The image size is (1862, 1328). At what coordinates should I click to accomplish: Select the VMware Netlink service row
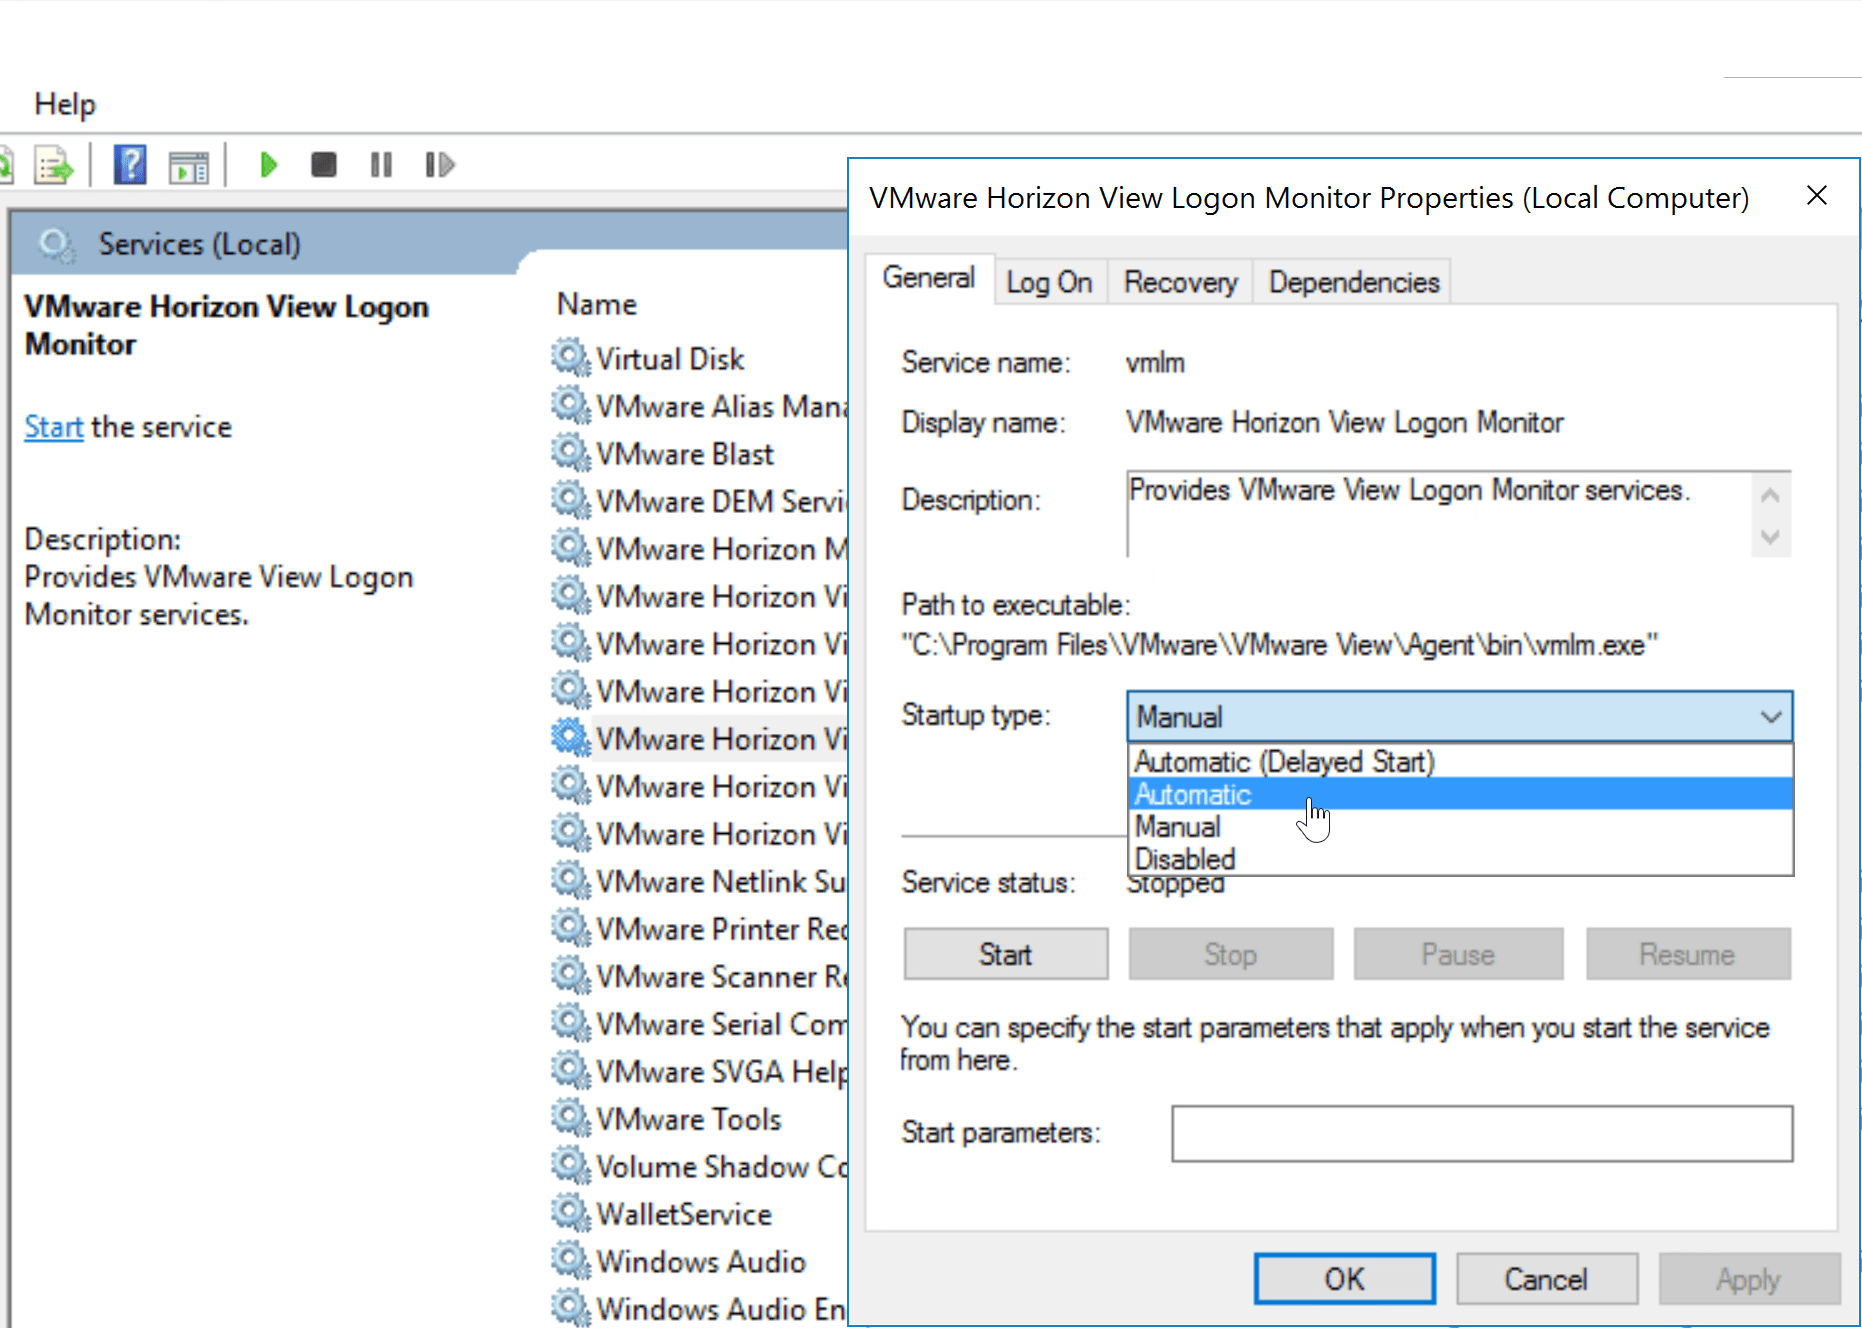[x=698, y=881]
